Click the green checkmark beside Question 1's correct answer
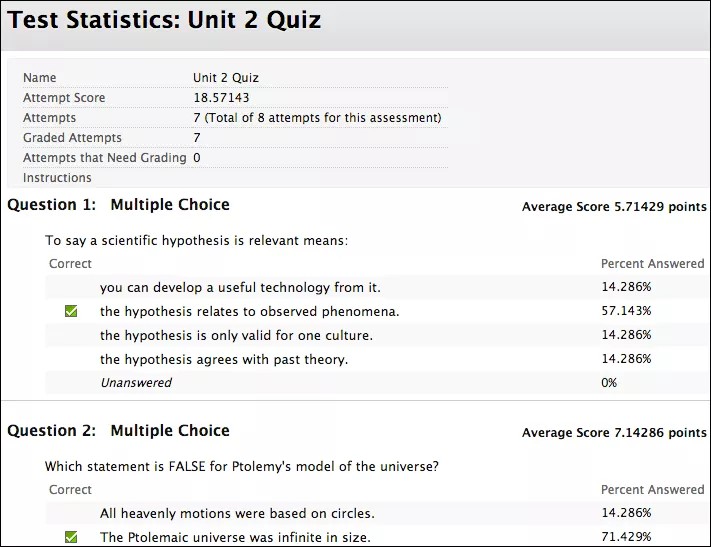The image size is (711, 547). coord(71,311)
